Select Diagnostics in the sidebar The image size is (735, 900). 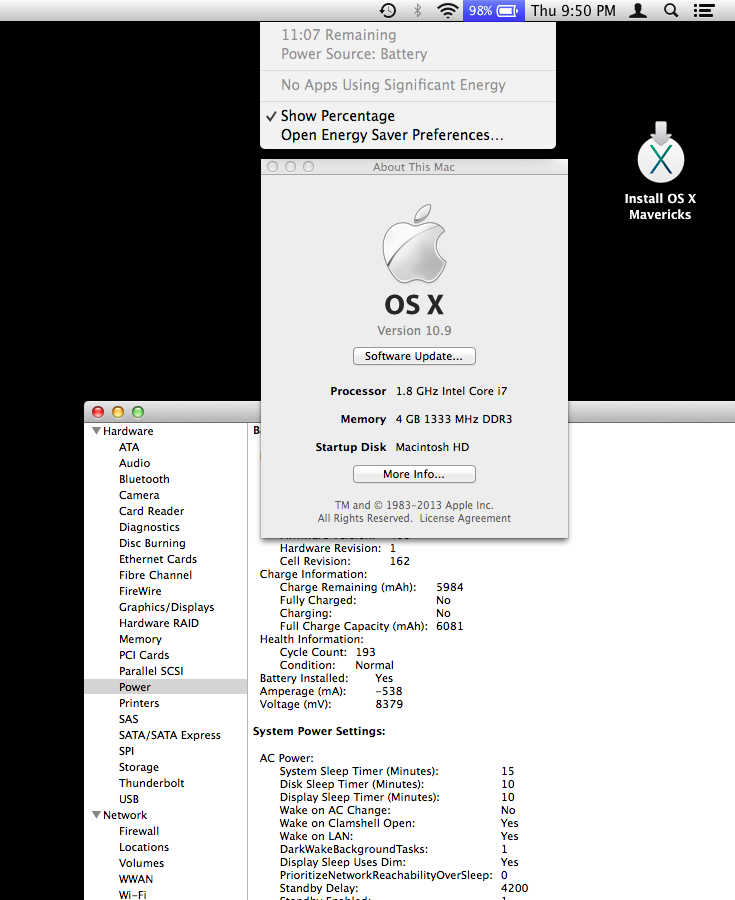149,527
